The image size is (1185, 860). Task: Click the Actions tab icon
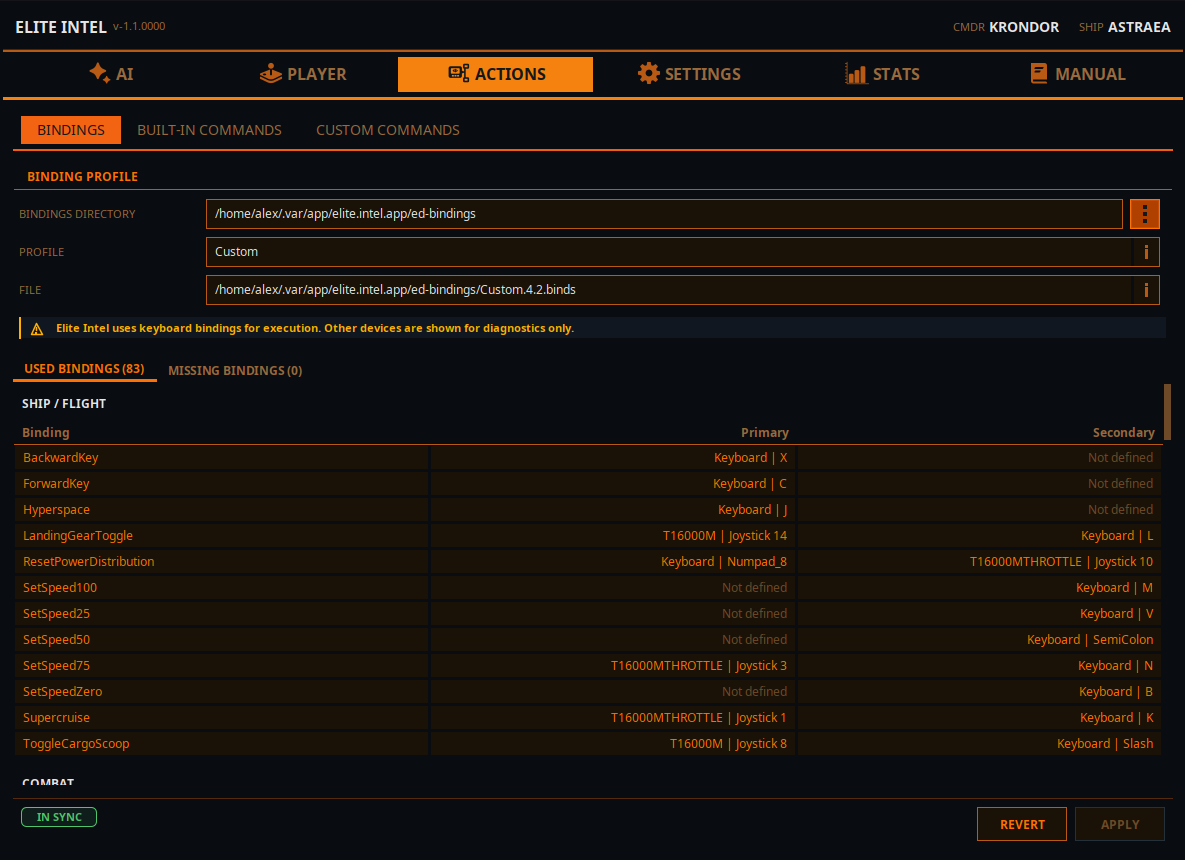(459, 73)
